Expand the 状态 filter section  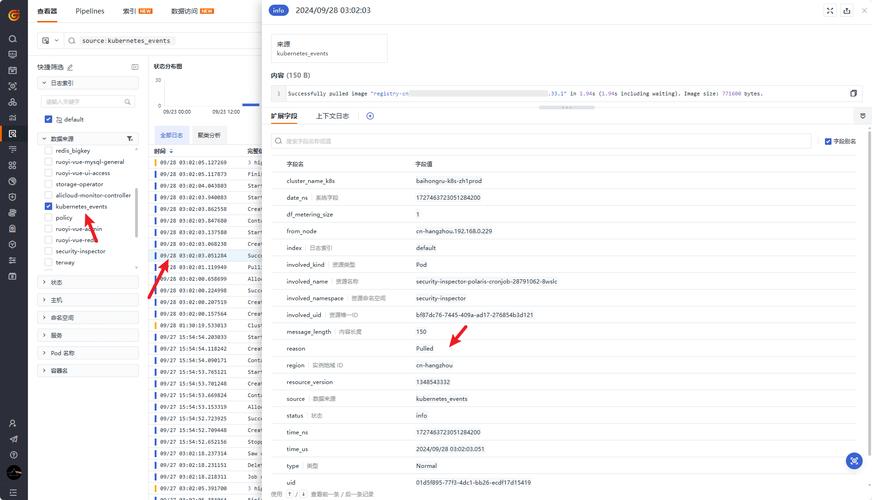click(x=56, y=282)
